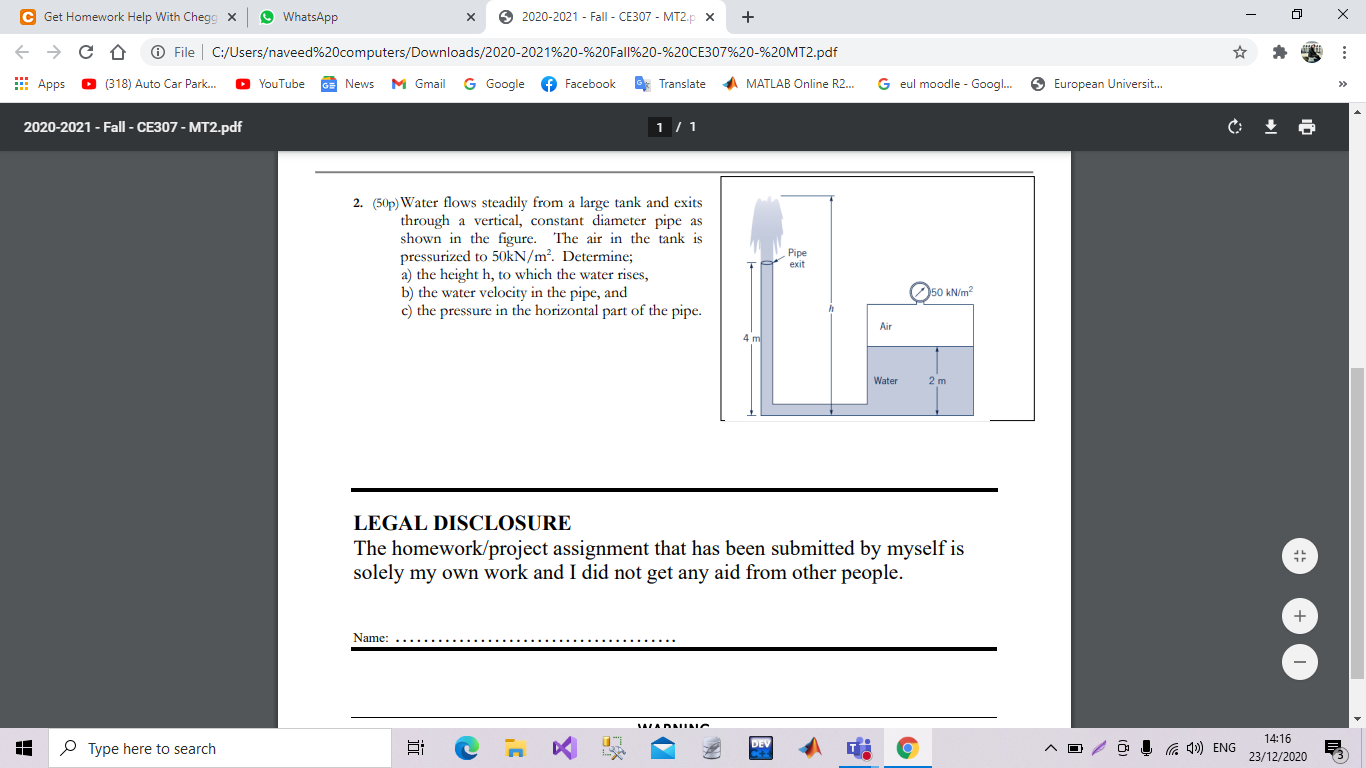The height and width of the screenshot is (768, 1366).
Task: Reload the current page
Action: (x=87, y=52)
